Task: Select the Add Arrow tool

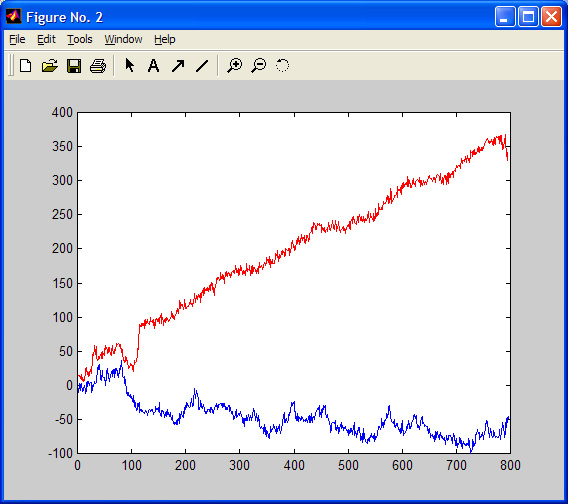Action: 178,66
